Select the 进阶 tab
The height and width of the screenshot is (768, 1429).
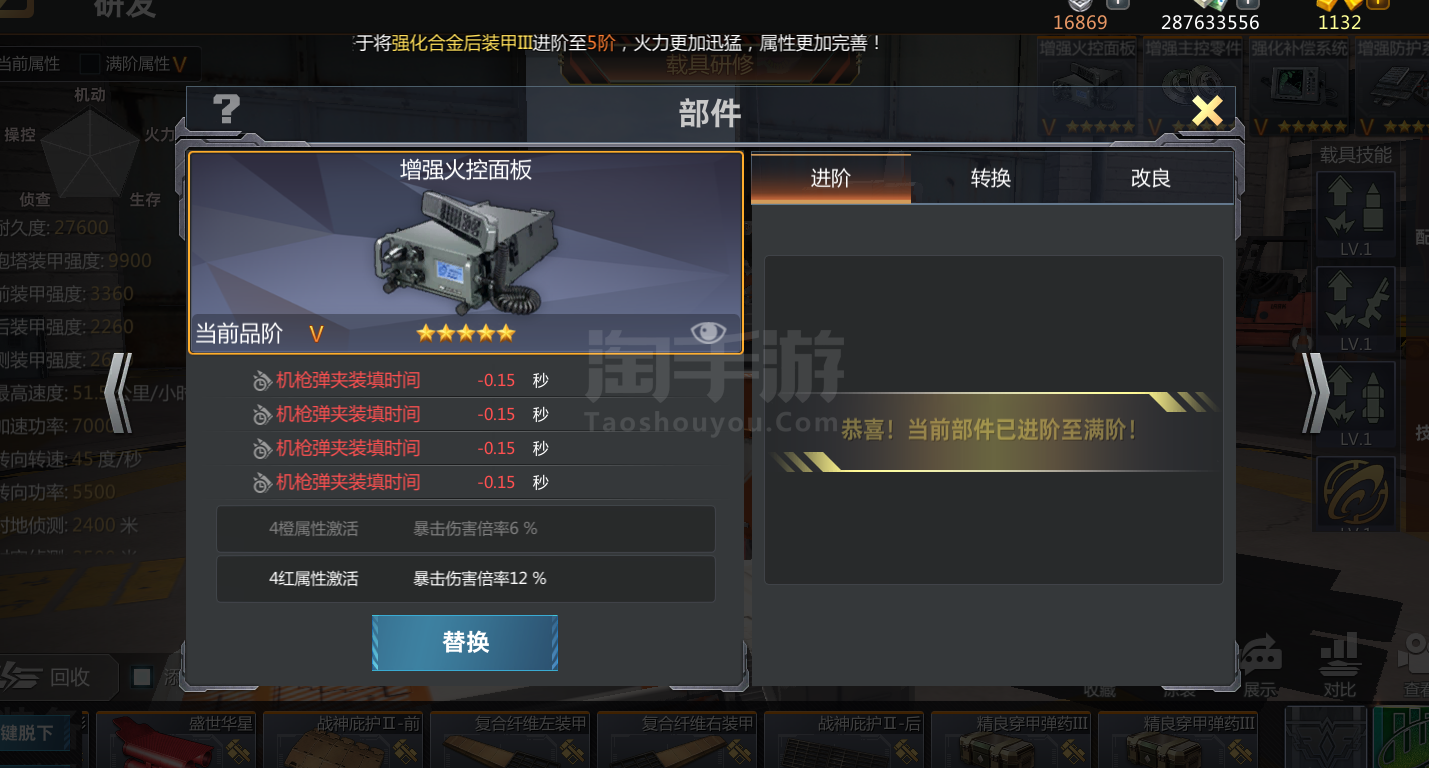tap(831, 178)
